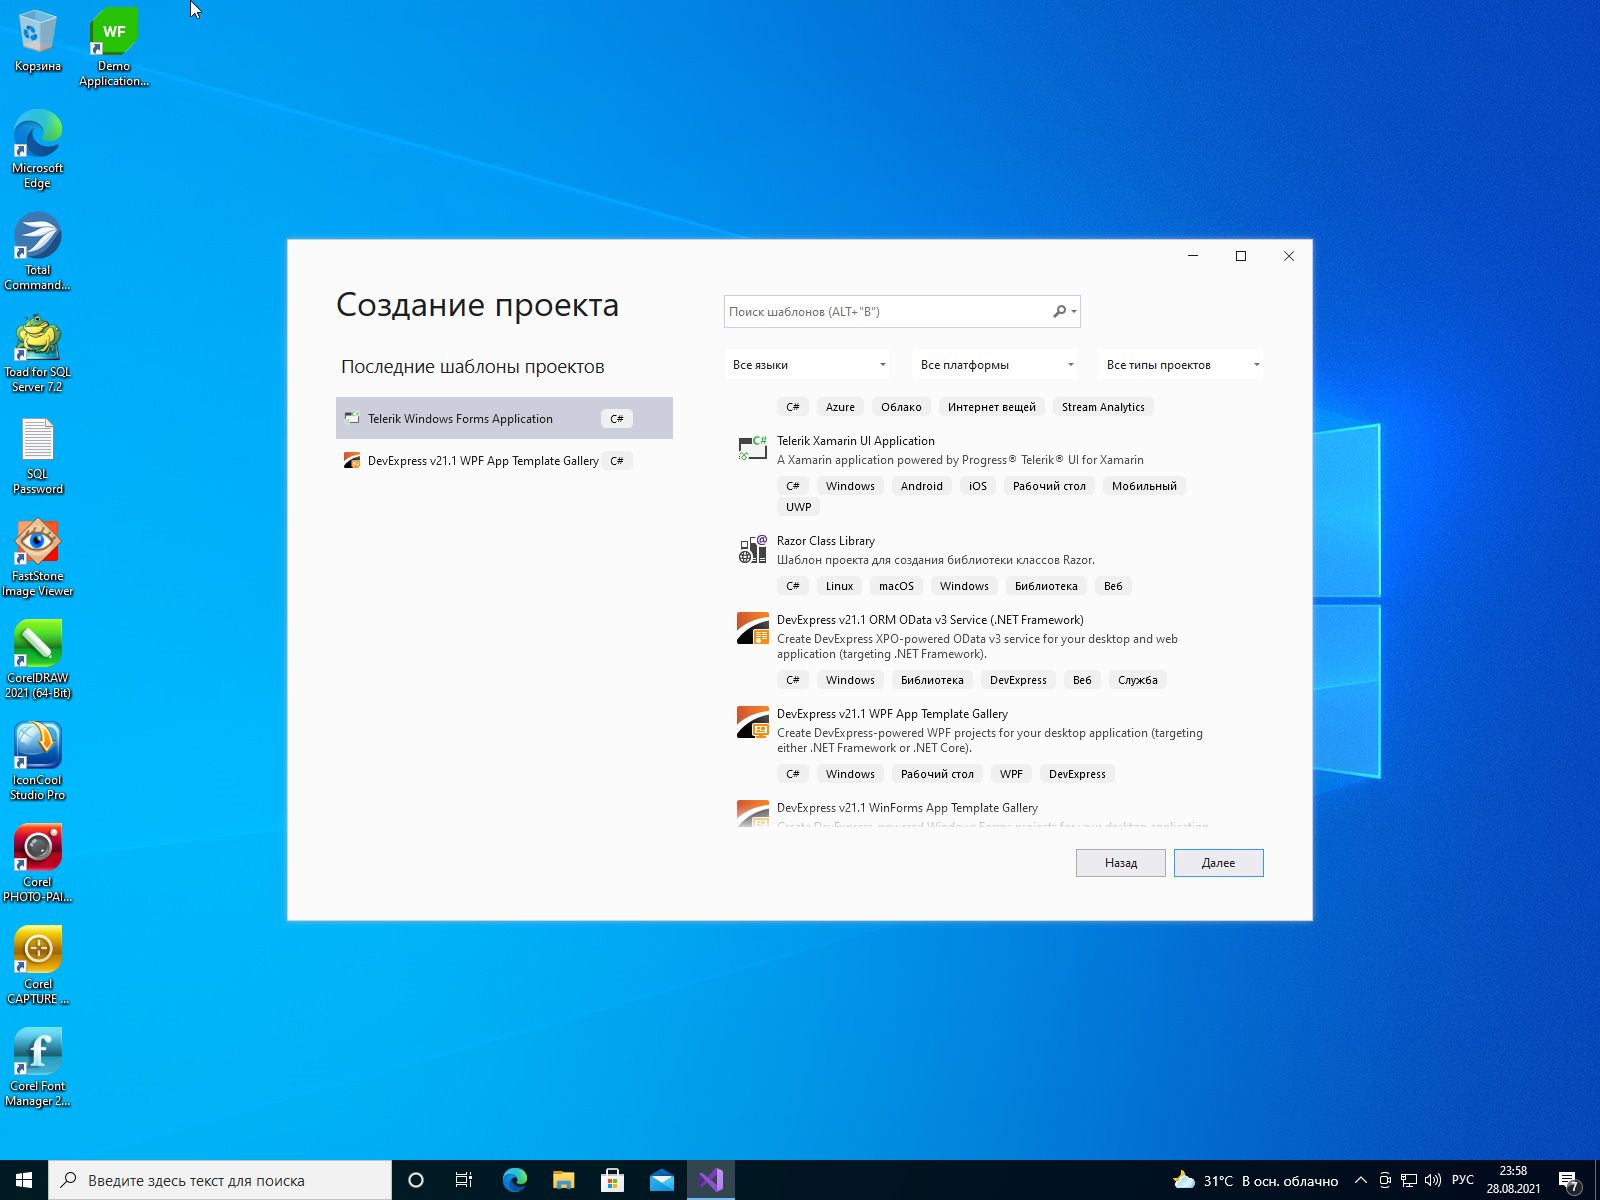Select CorelDRAW 2021 (64-Bit) desktop shortcut
The height and width of the screenshot is (1200, 1600).
(x=38, y=659)
